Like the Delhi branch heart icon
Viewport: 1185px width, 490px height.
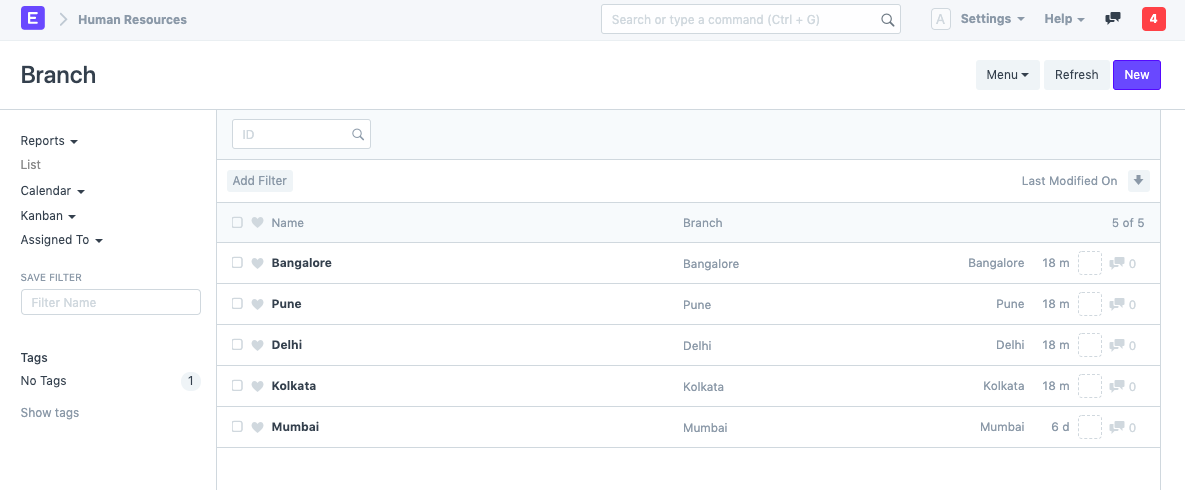(257, 345)
